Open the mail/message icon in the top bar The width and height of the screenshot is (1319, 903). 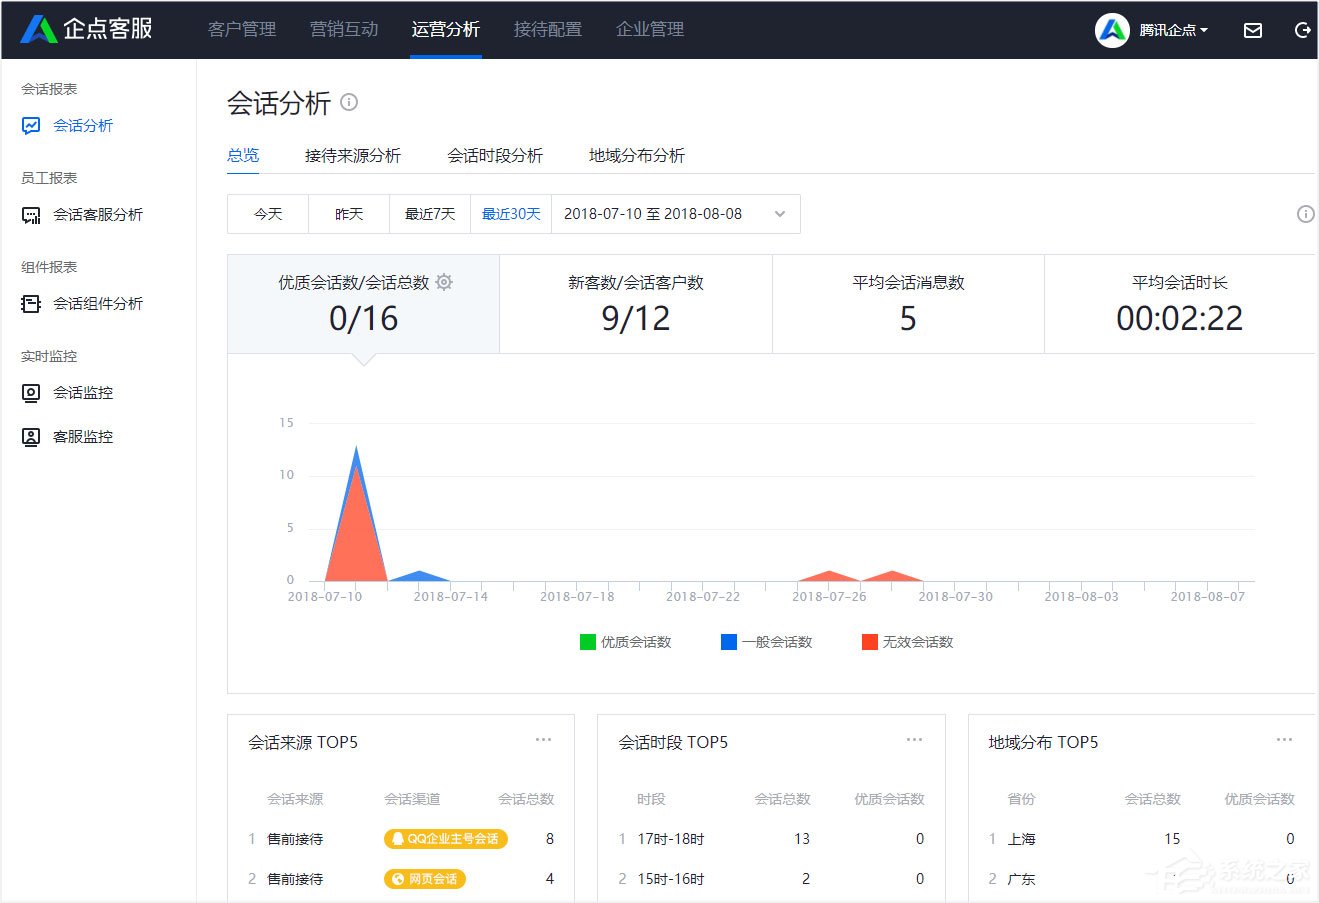pos(1252,30)
